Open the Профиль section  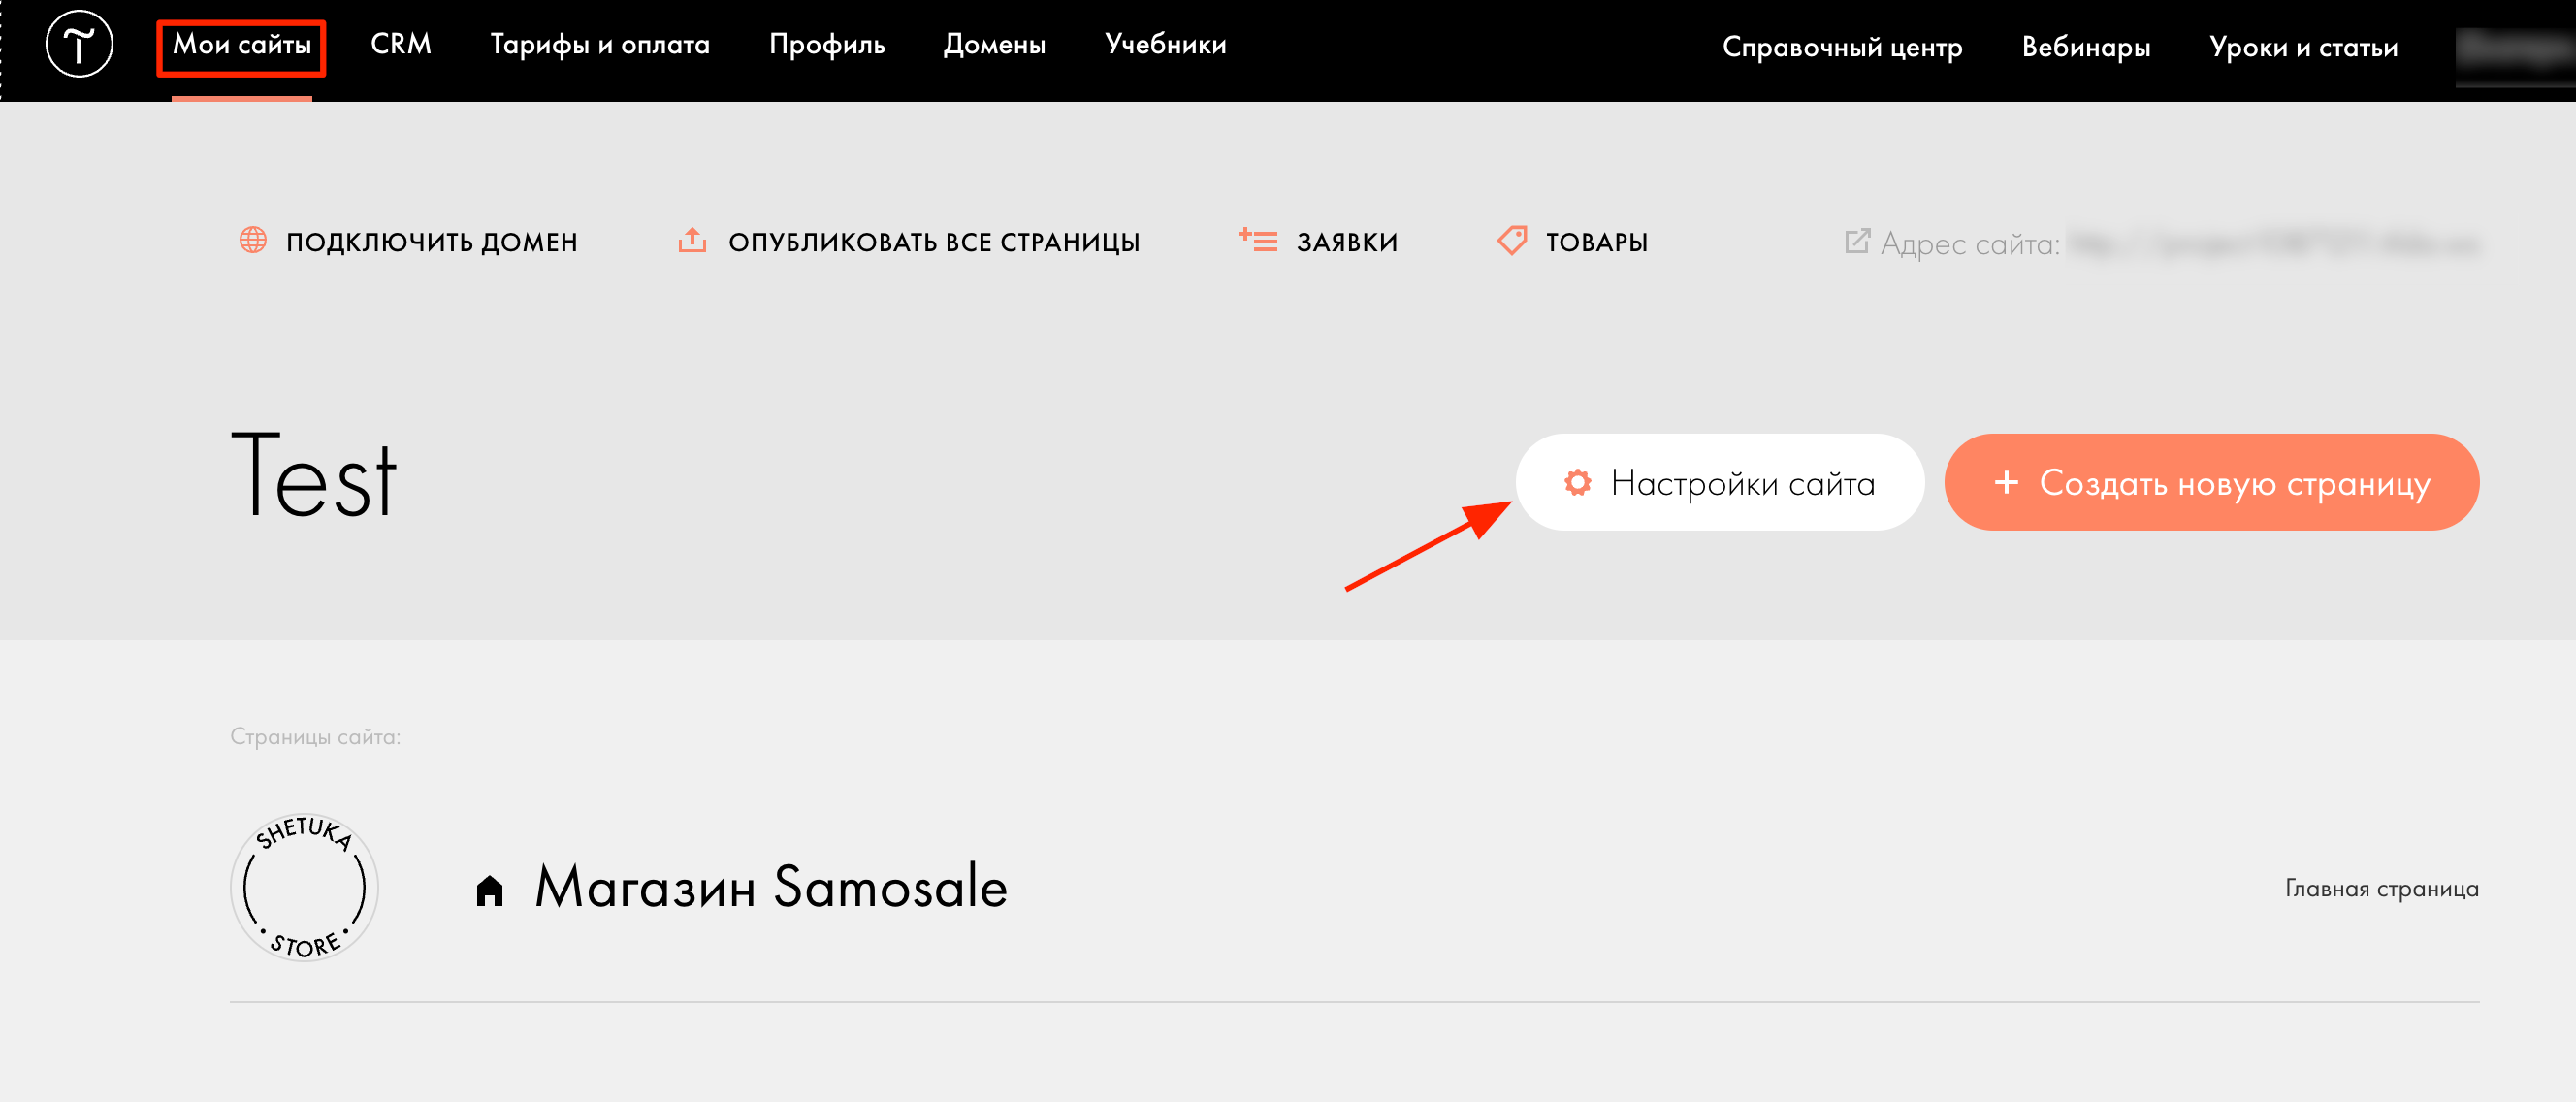827,45
